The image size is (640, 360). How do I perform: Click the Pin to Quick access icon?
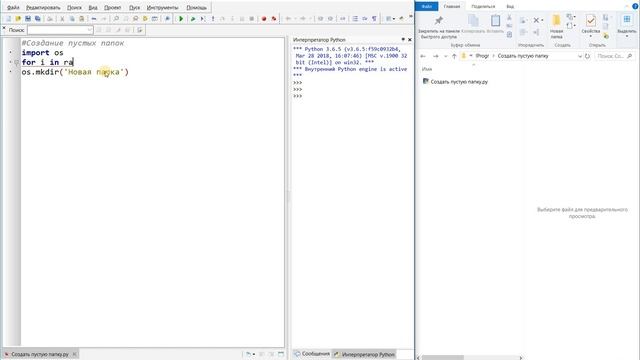coord(439,20)
